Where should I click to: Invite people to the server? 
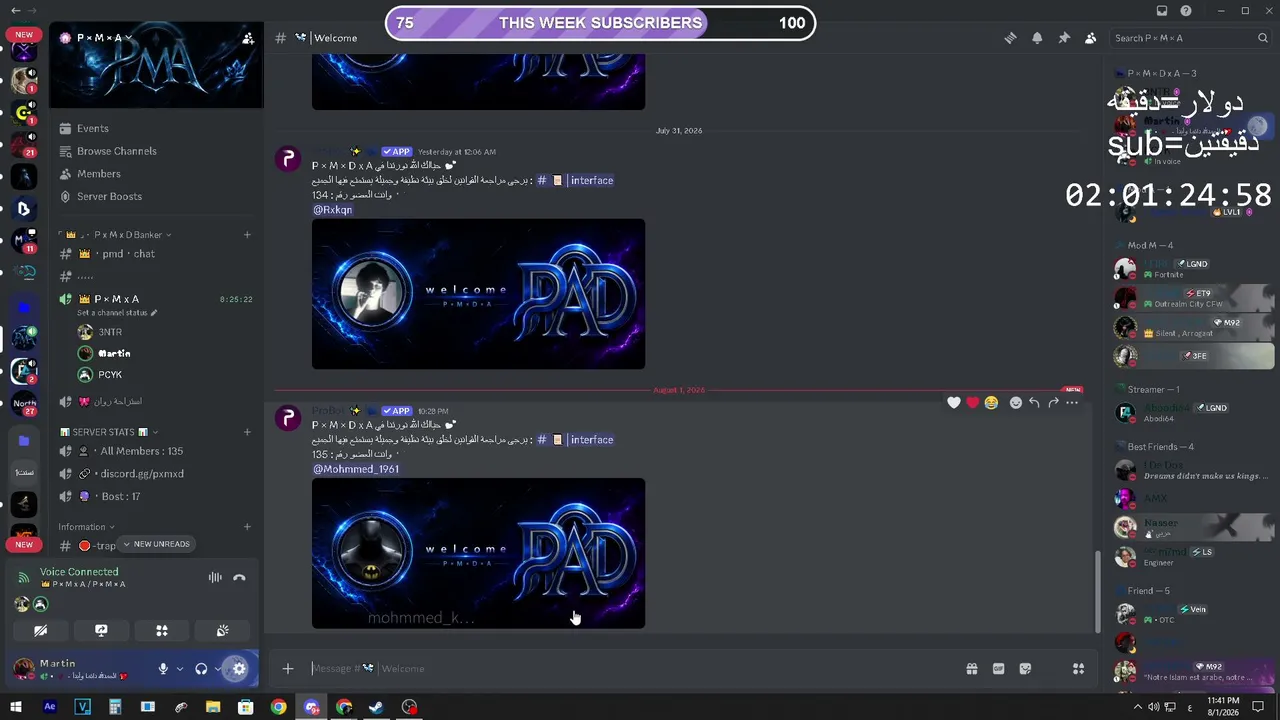coord(247,38)
